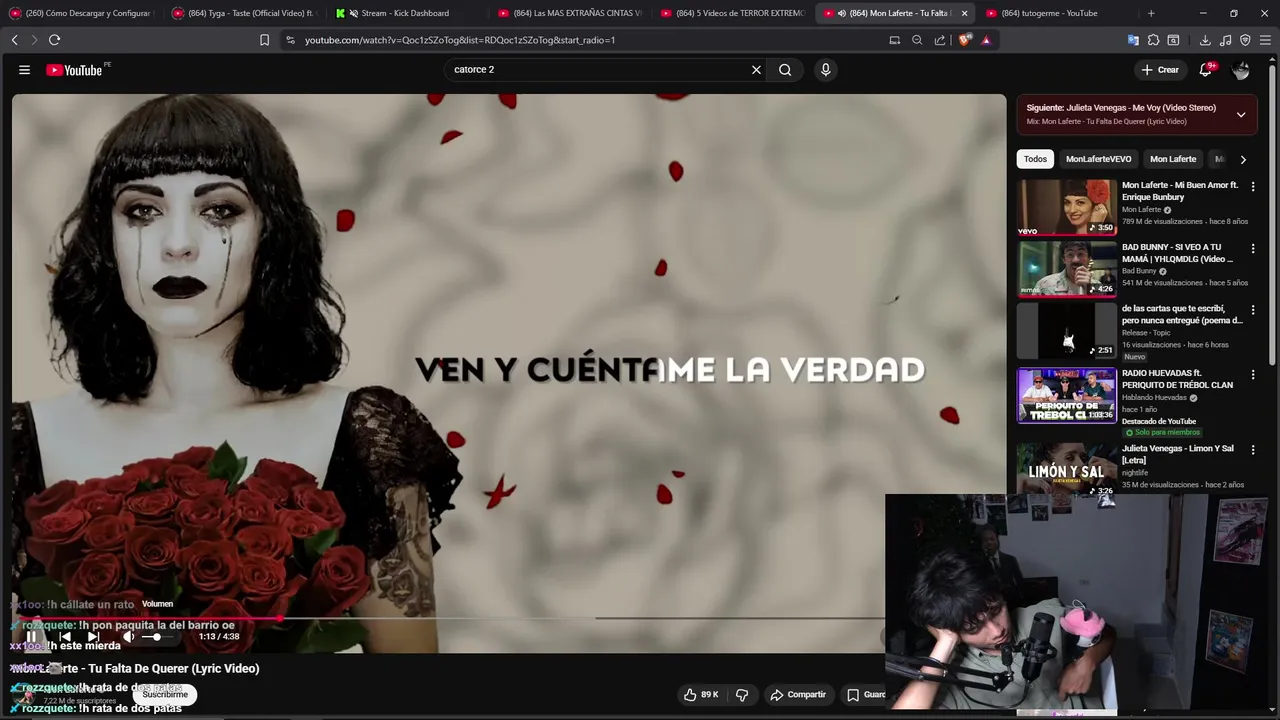1280x720 pixels.
Task: Go forward in browser history
Action: pyautogui.click(x=34, y=40)
